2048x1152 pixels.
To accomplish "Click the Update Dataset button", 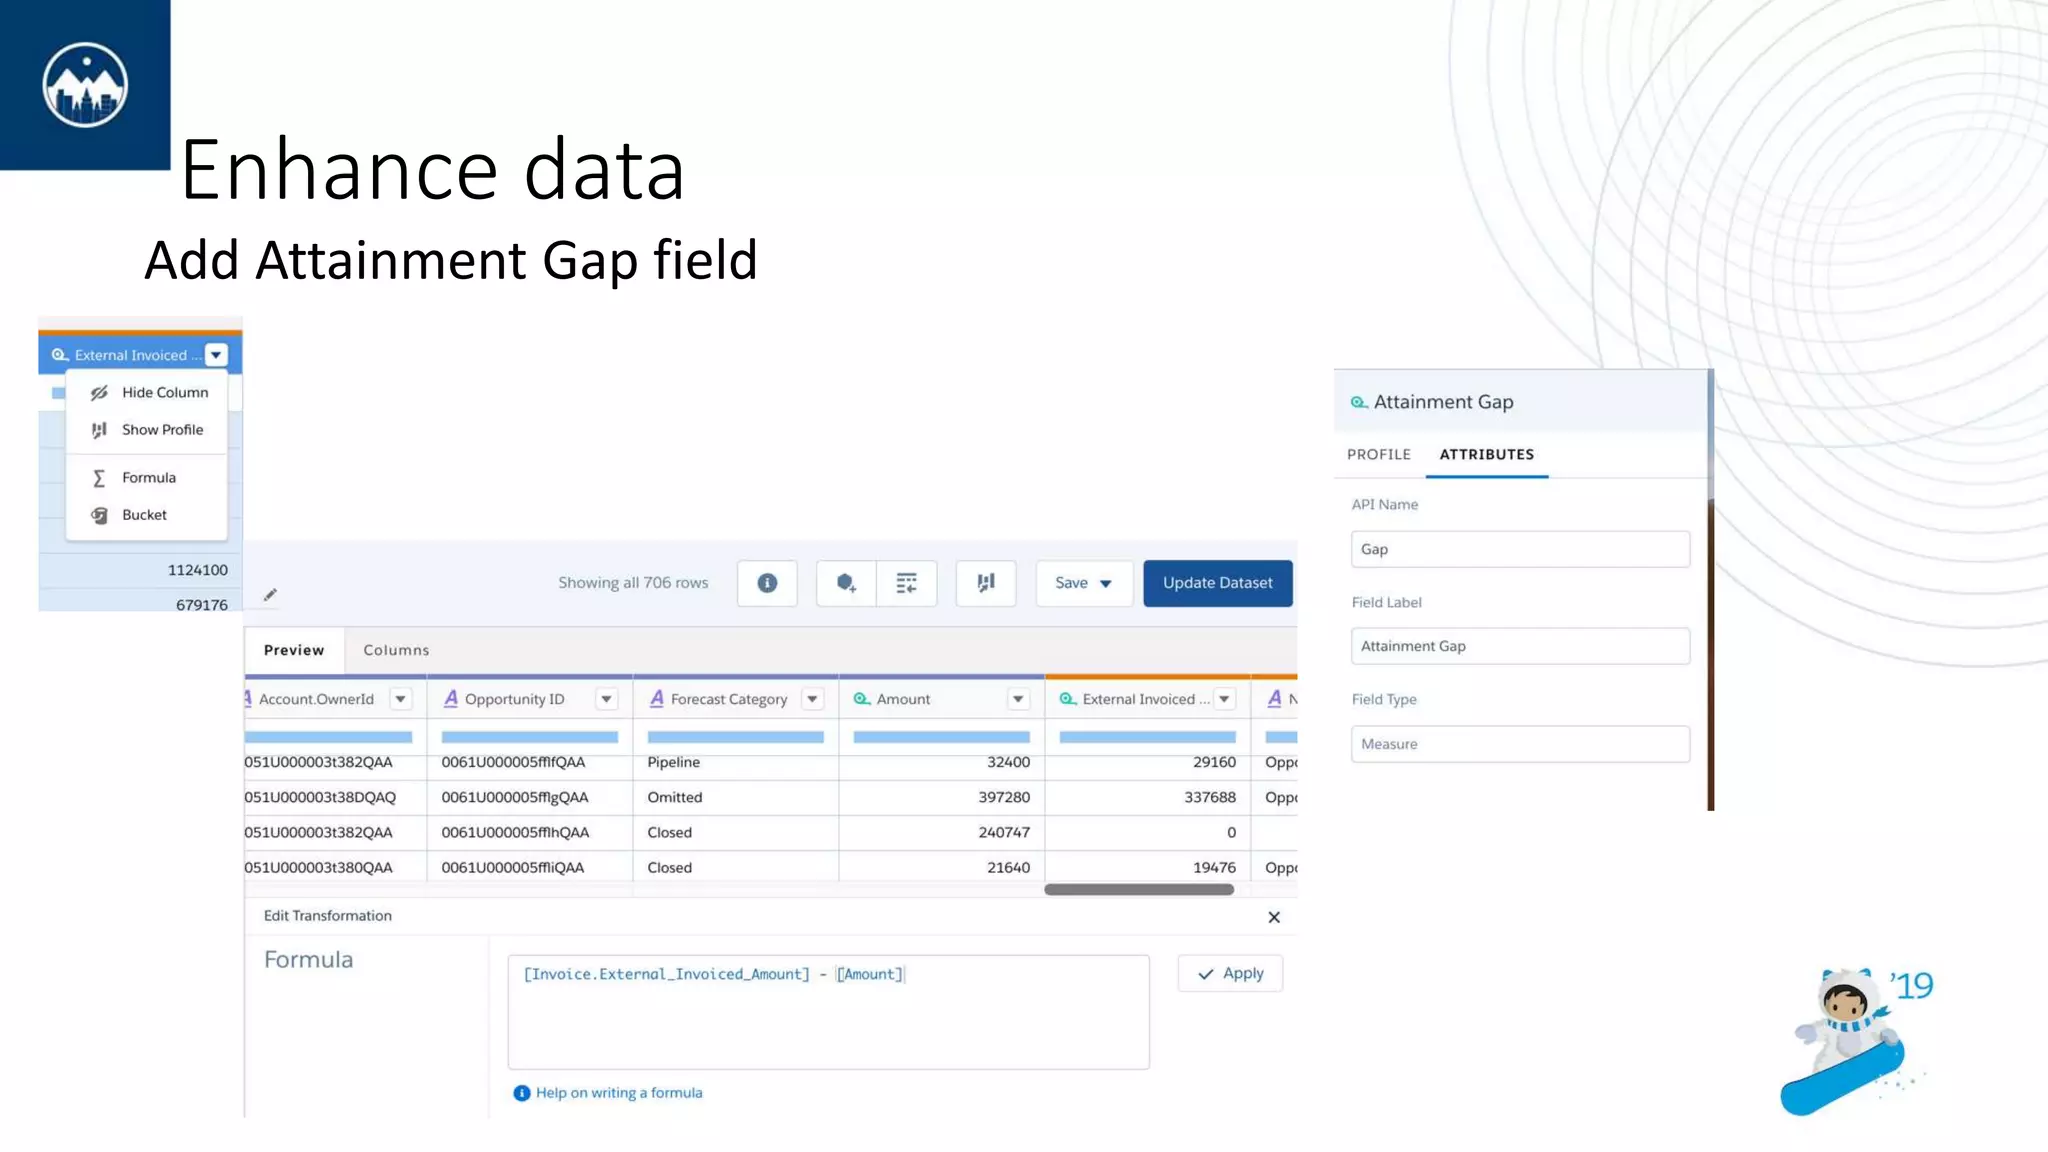I will click(x=1218, y=583).
